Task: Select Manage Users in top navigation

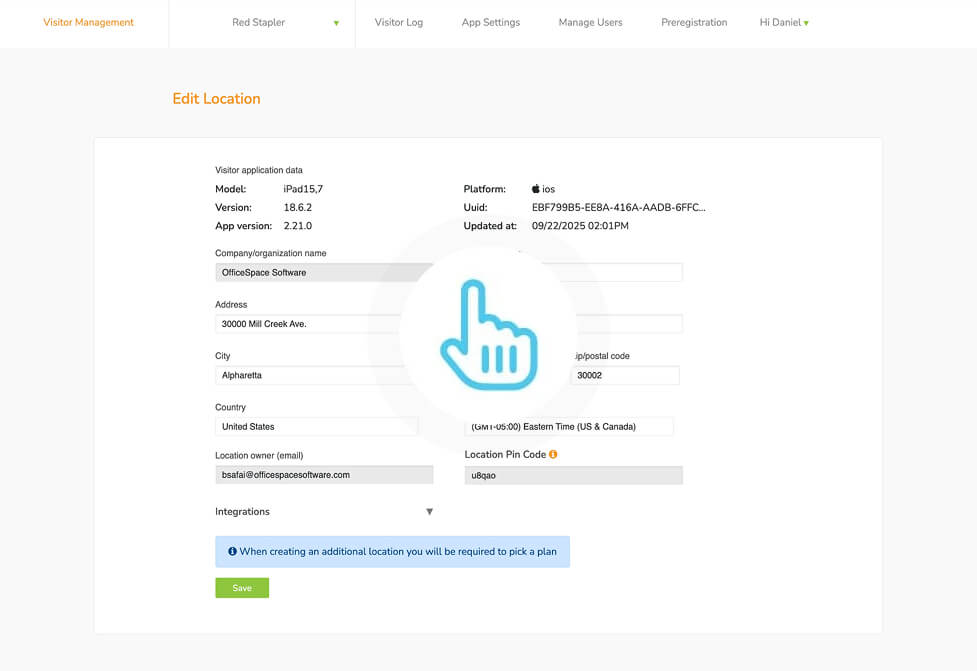Action: pos(590,23)
